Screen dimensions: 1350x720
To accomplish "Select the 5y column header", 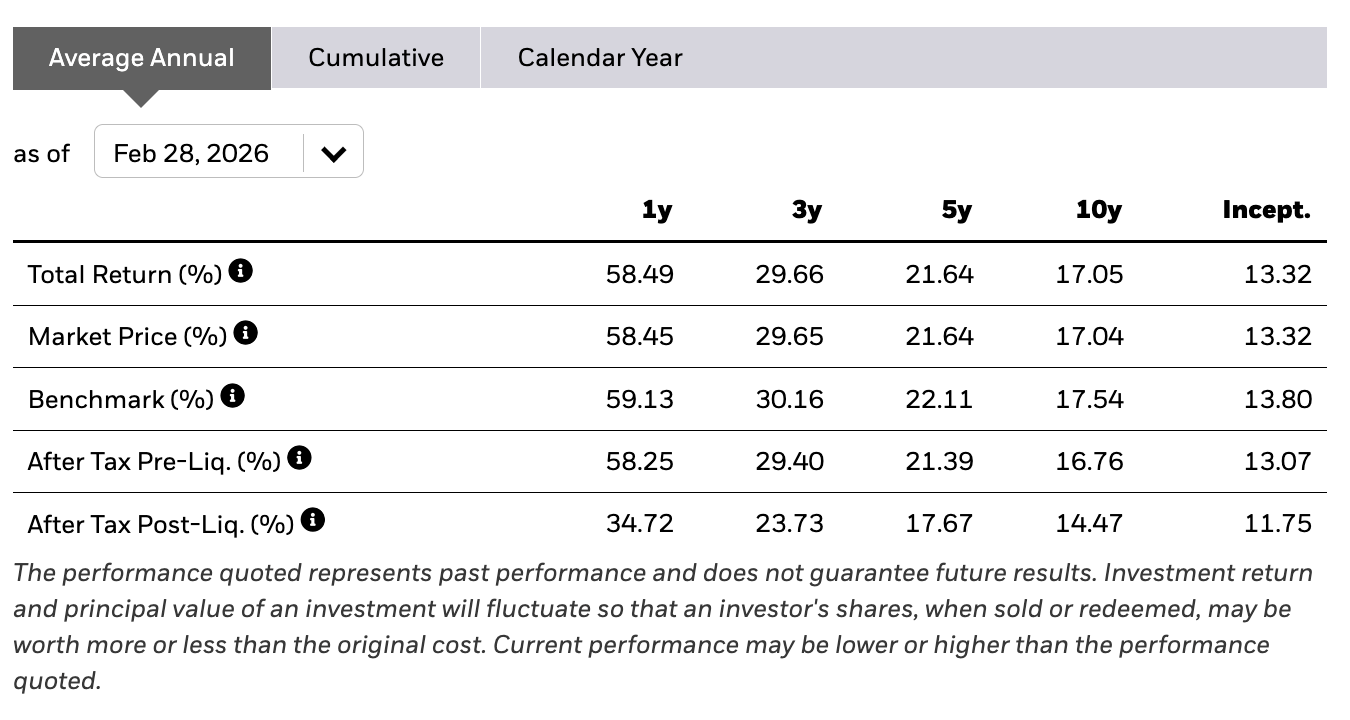I will 957,210.
